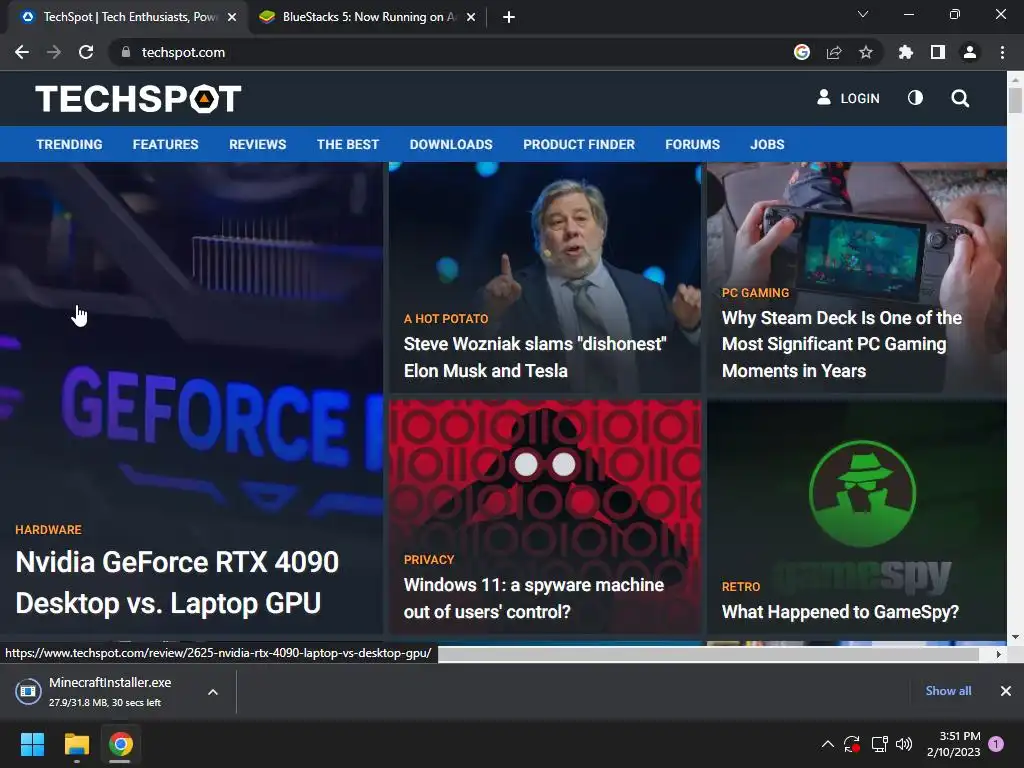Open the Google icon in address bar
Image resolution: width=1024 pixels, height=768 pixels.
802,52
